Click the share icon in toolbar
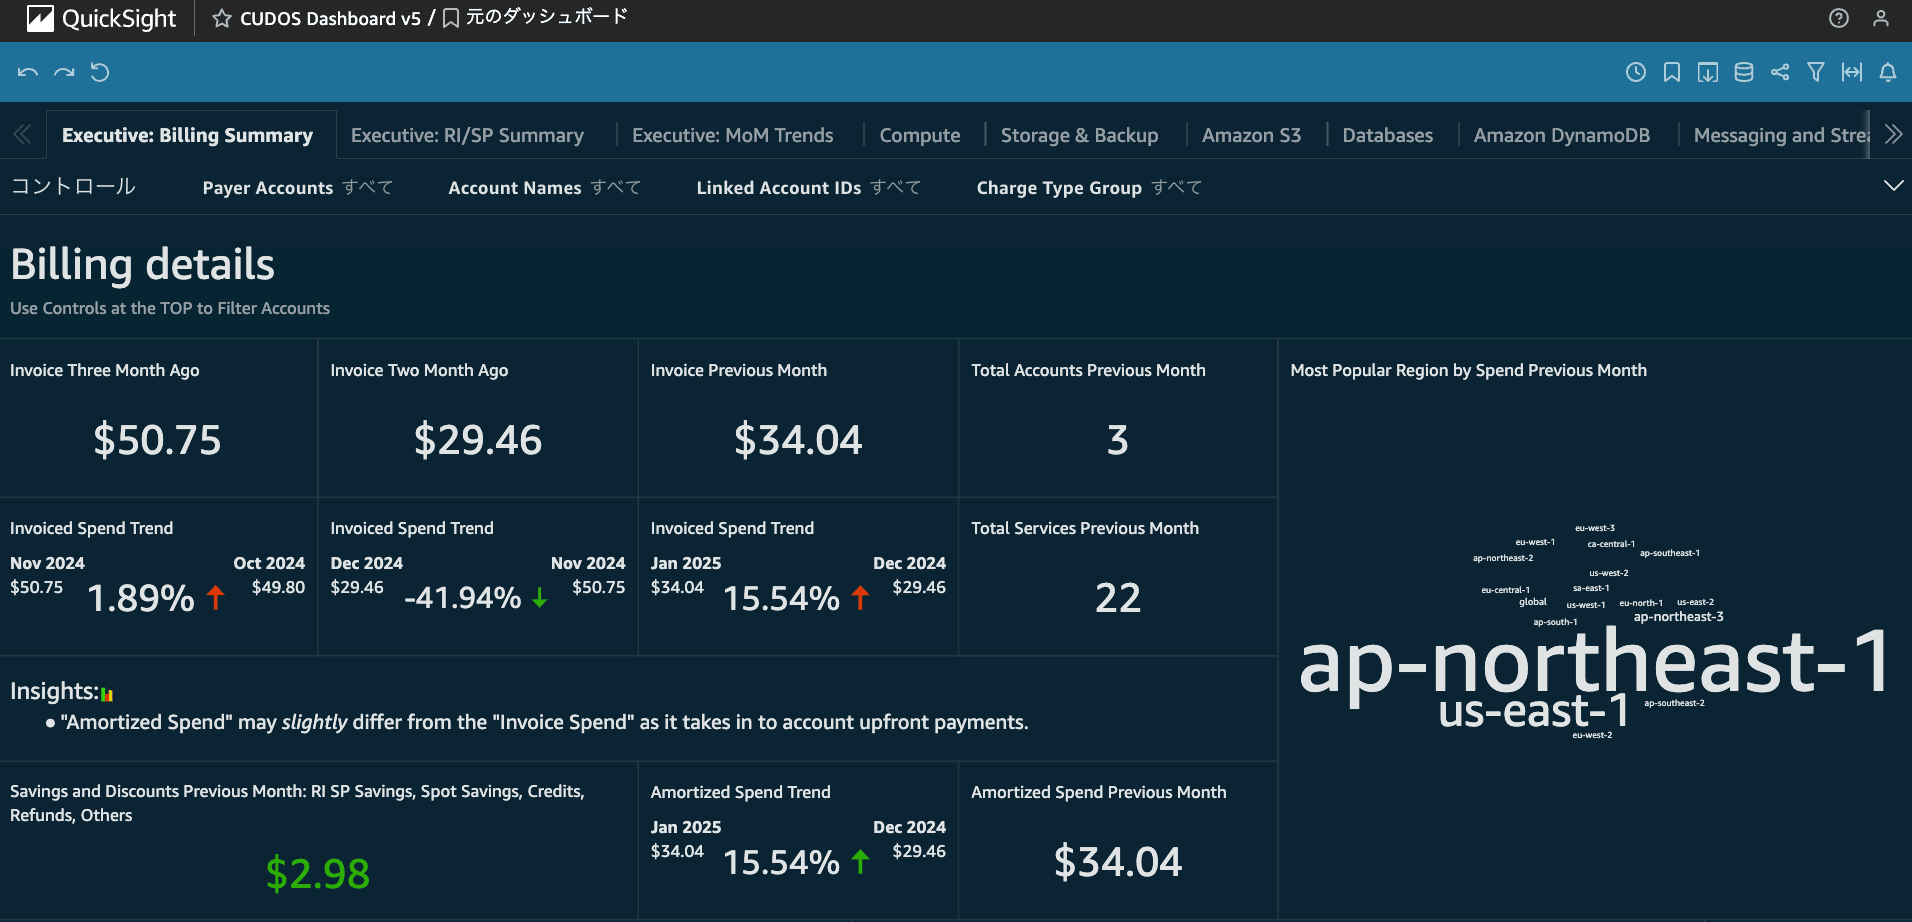 point(1780,72)
